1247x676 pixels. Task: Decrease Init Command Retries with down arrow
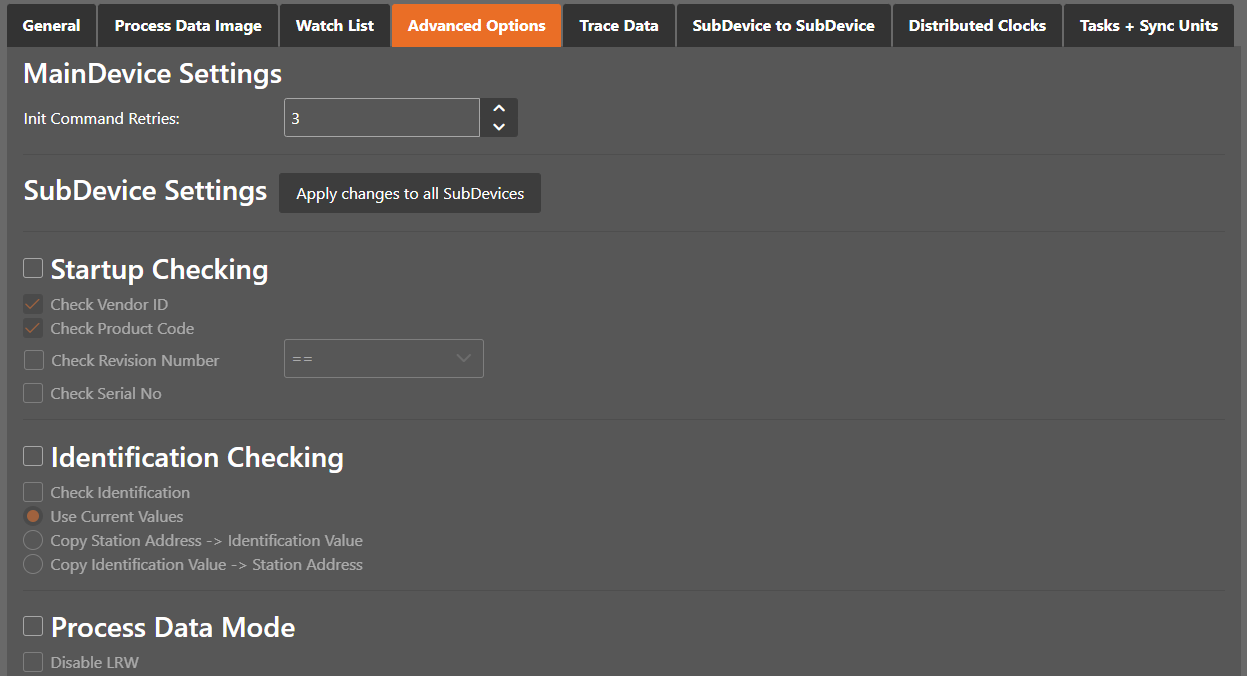pos(499,128)
